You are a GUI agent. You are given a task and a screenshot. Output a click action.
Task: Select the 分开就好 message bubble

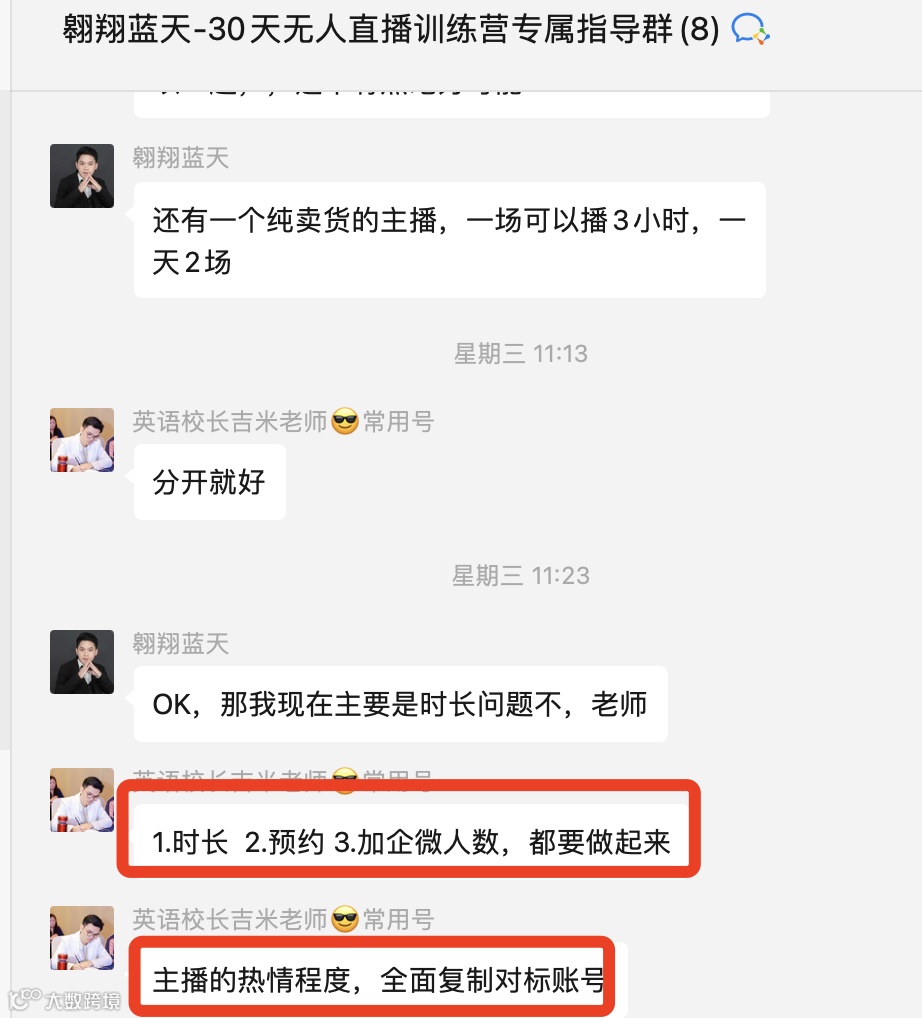210,482
